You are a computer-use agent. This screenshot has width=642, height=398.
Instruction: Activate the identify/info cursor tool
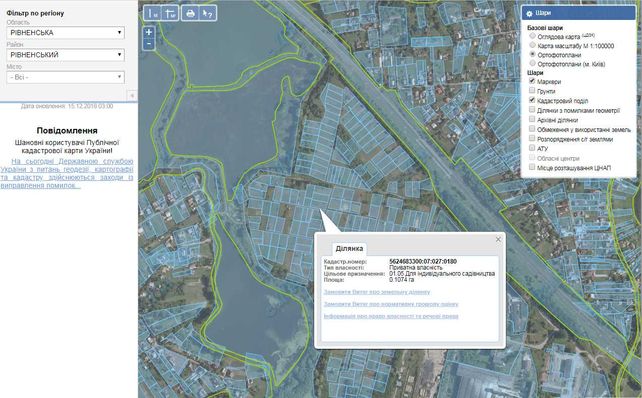tap(208, 13)
